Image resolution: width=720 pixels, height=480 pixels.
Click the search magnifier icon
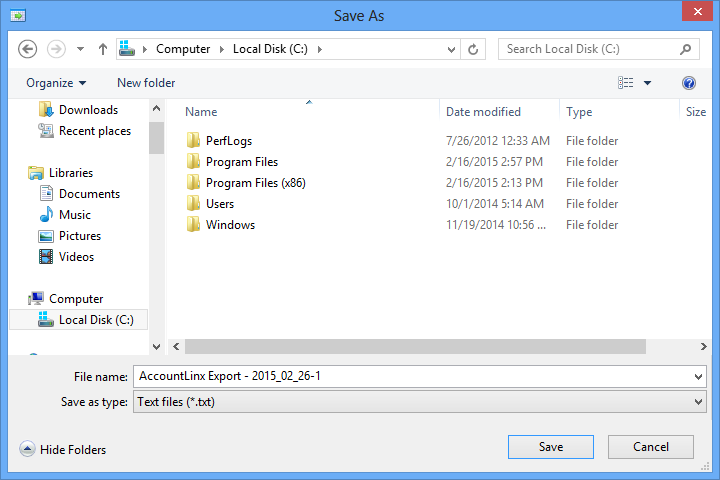[x=685, y=49]
